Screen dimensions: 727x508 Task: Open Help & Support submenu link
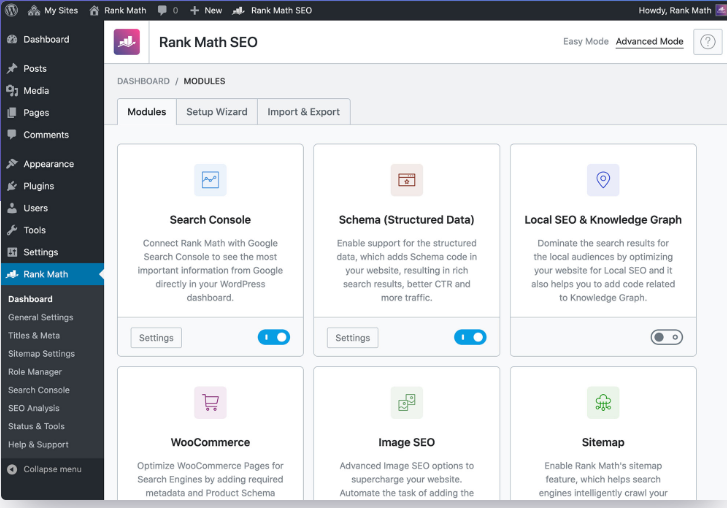pyautogui.click(x=38, y=444)
